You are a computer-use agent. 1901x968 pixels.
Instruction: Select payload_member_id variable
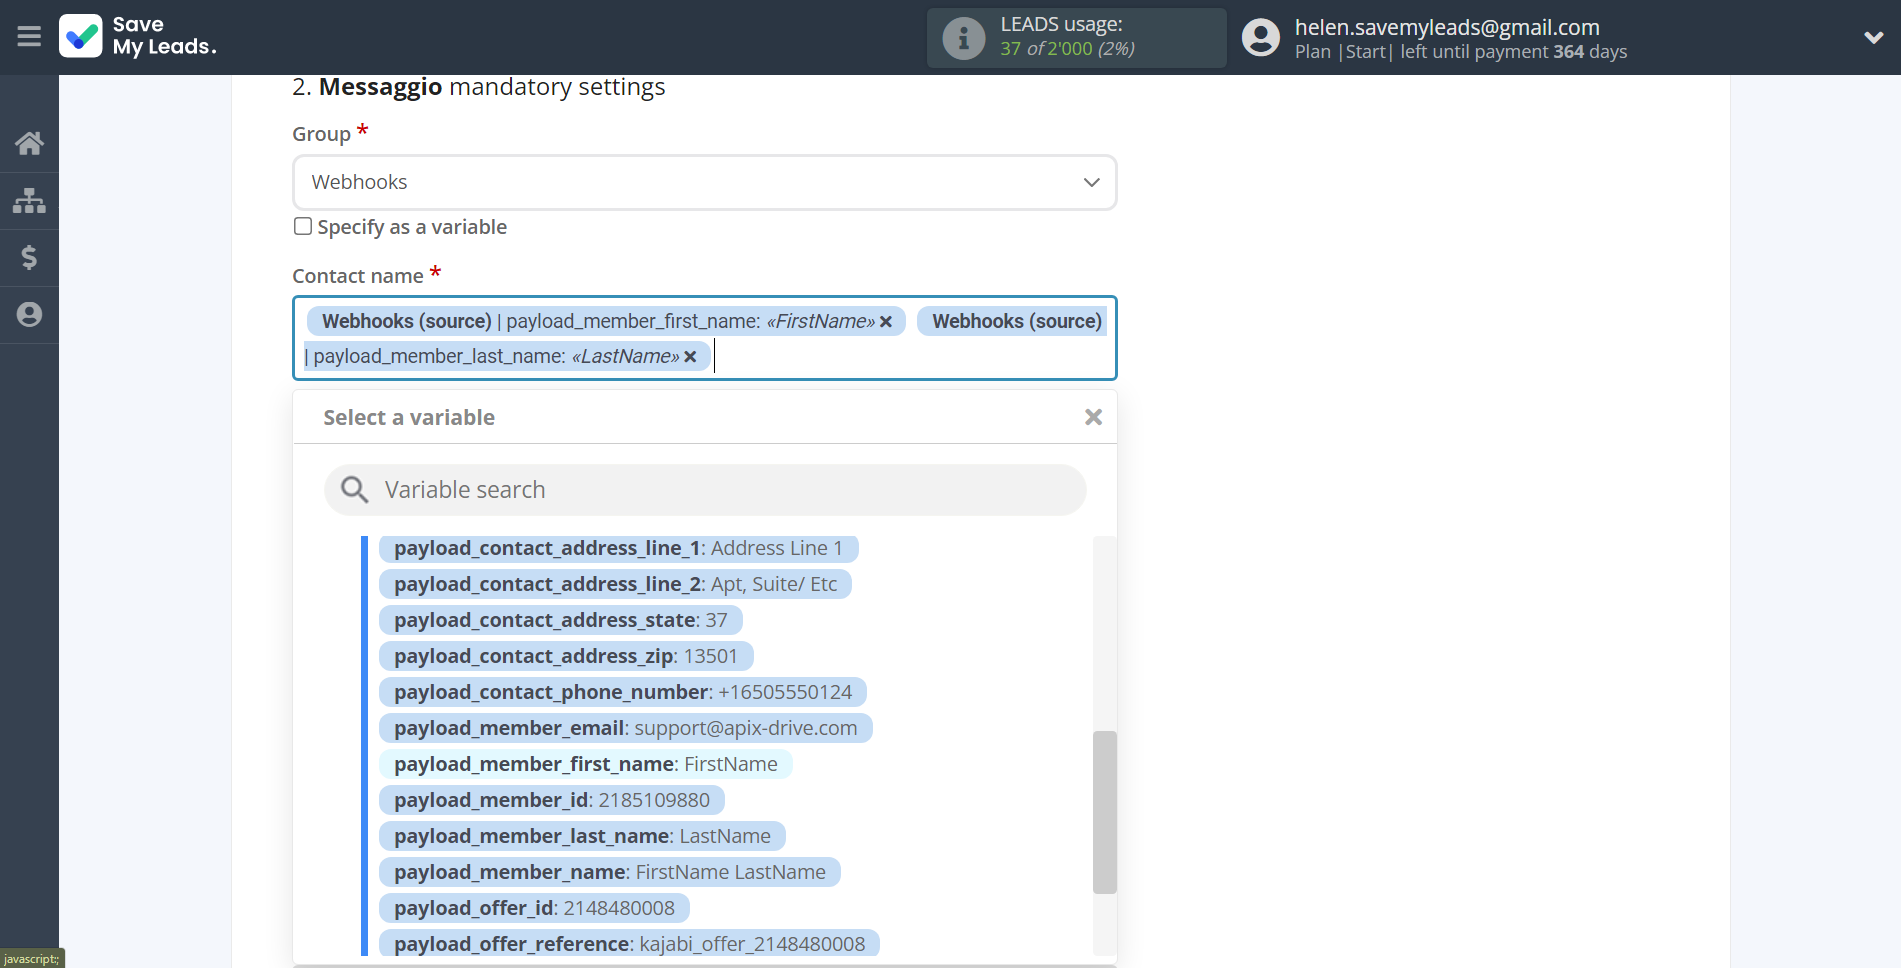(x=551, y=800)
